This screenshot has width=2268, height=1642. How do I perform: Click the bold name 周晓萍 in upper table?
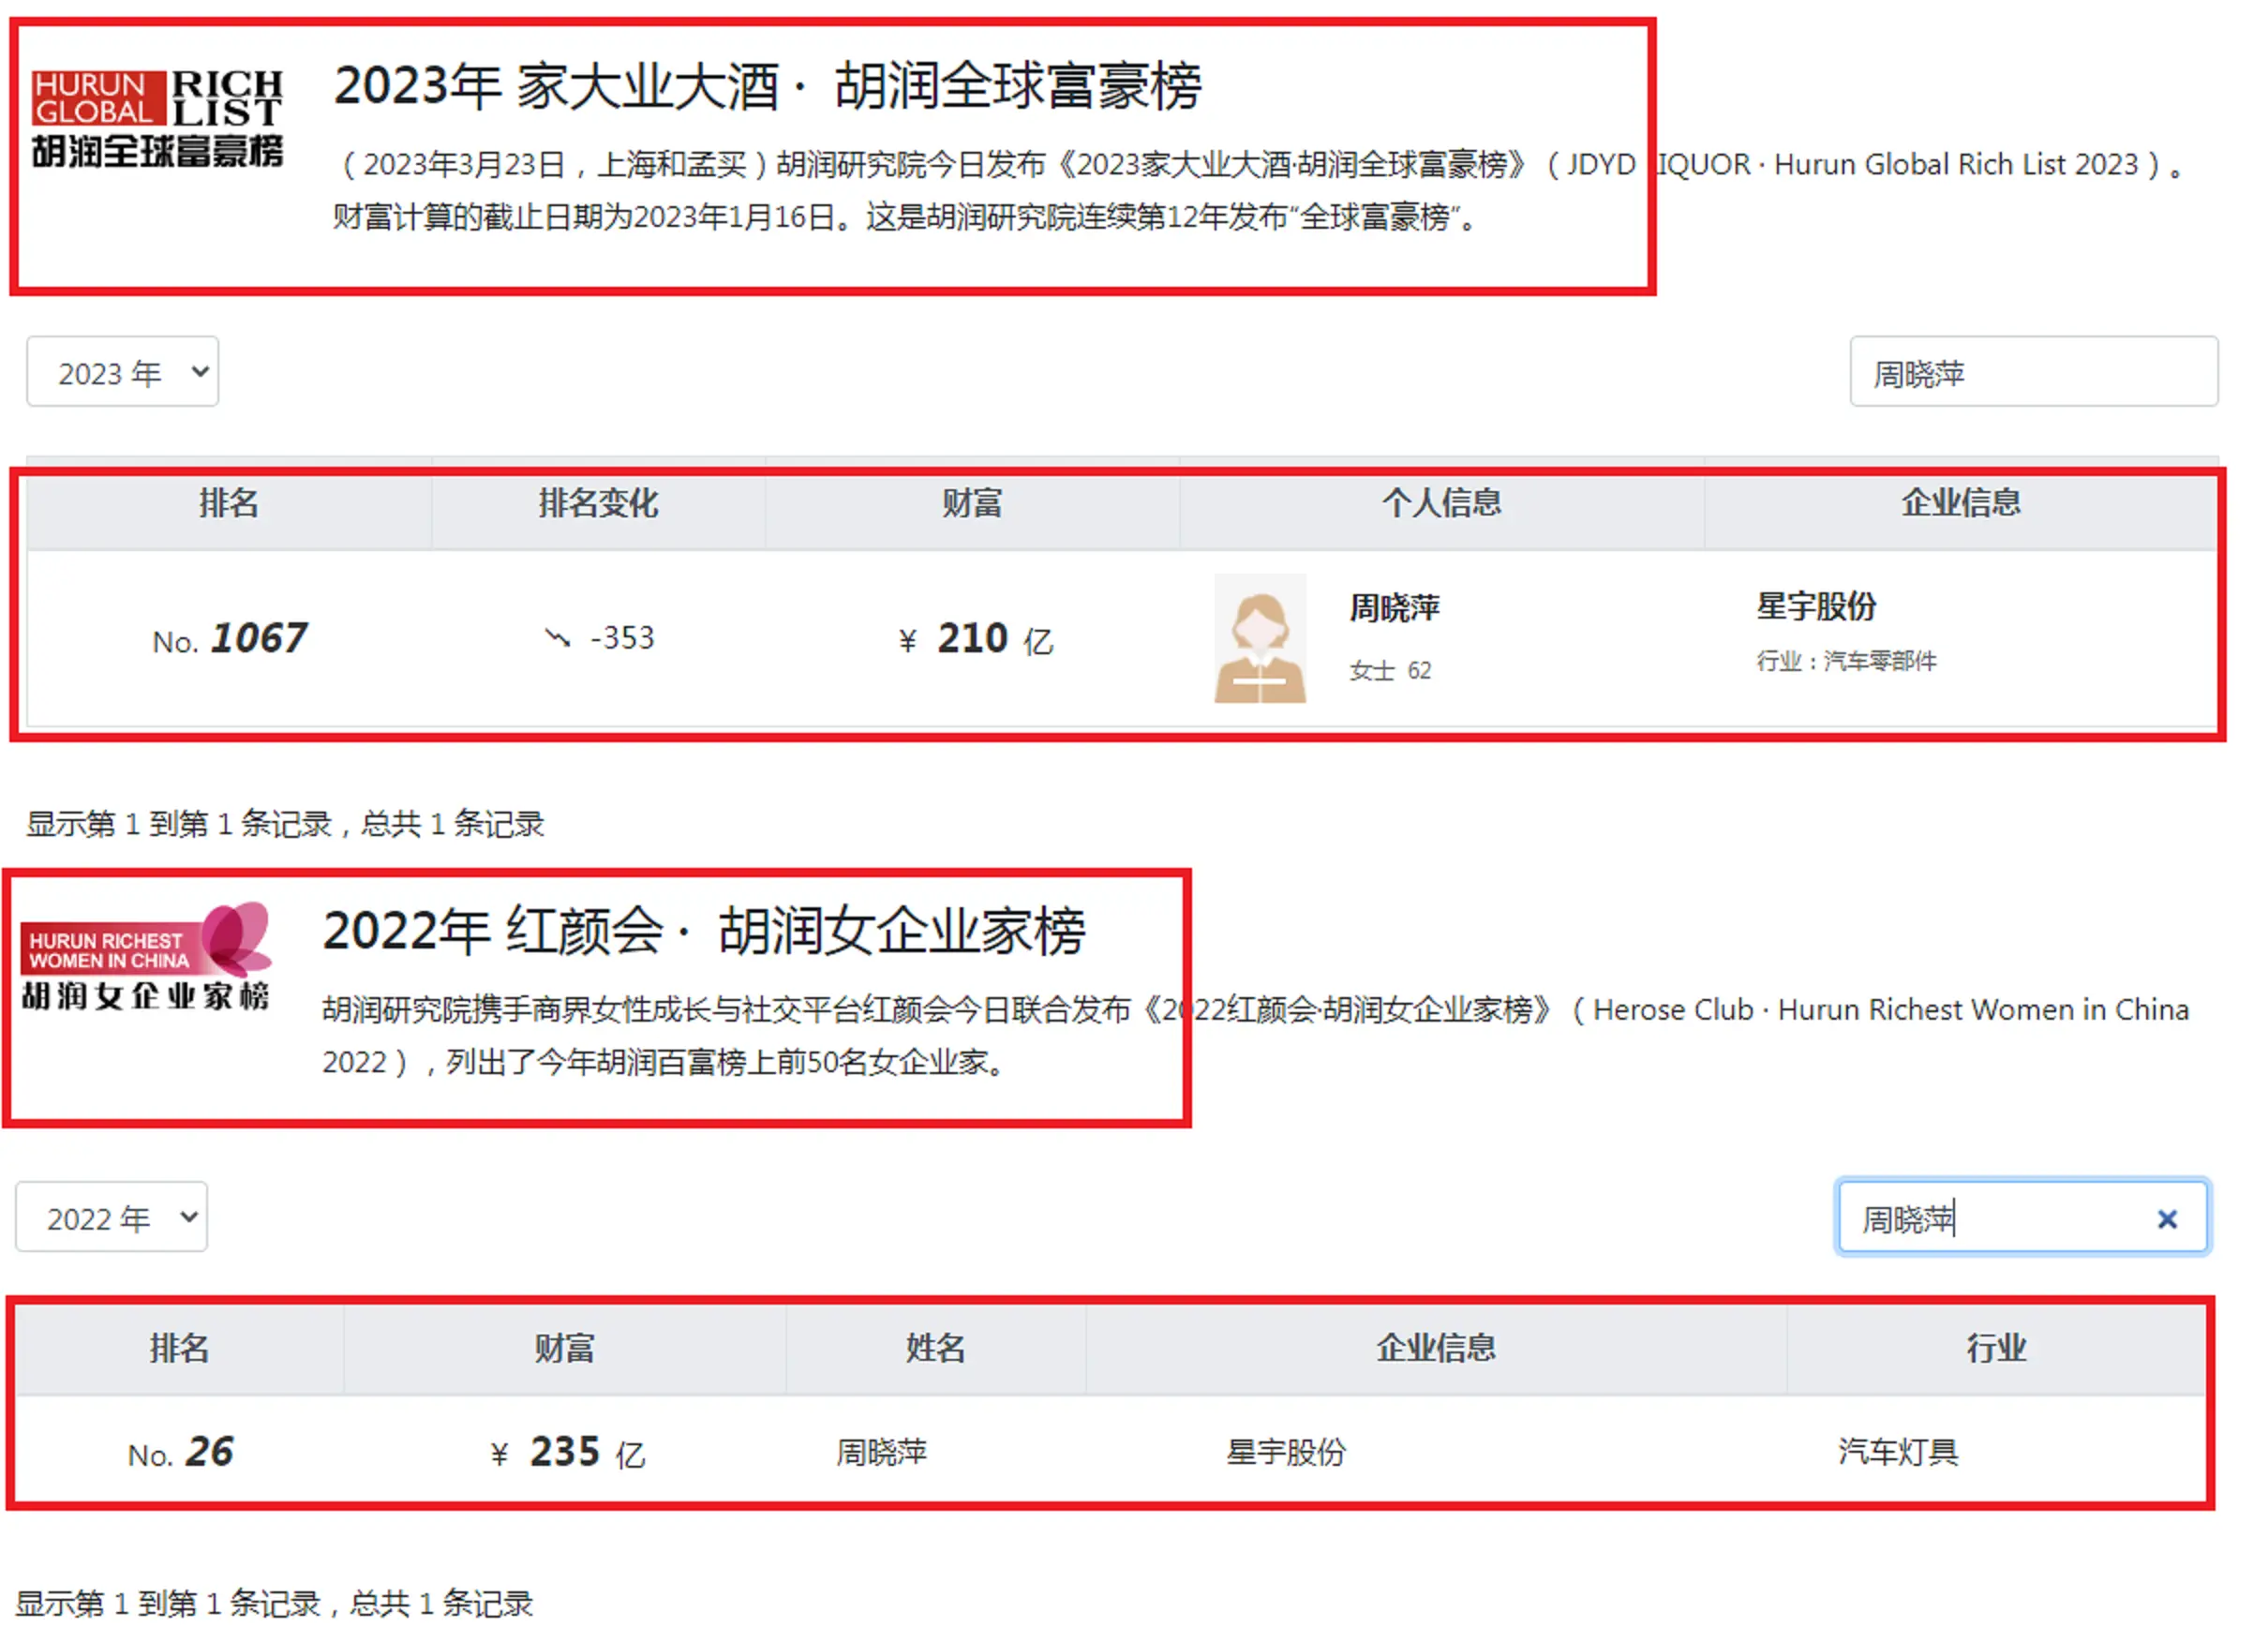click(1395, 608)
